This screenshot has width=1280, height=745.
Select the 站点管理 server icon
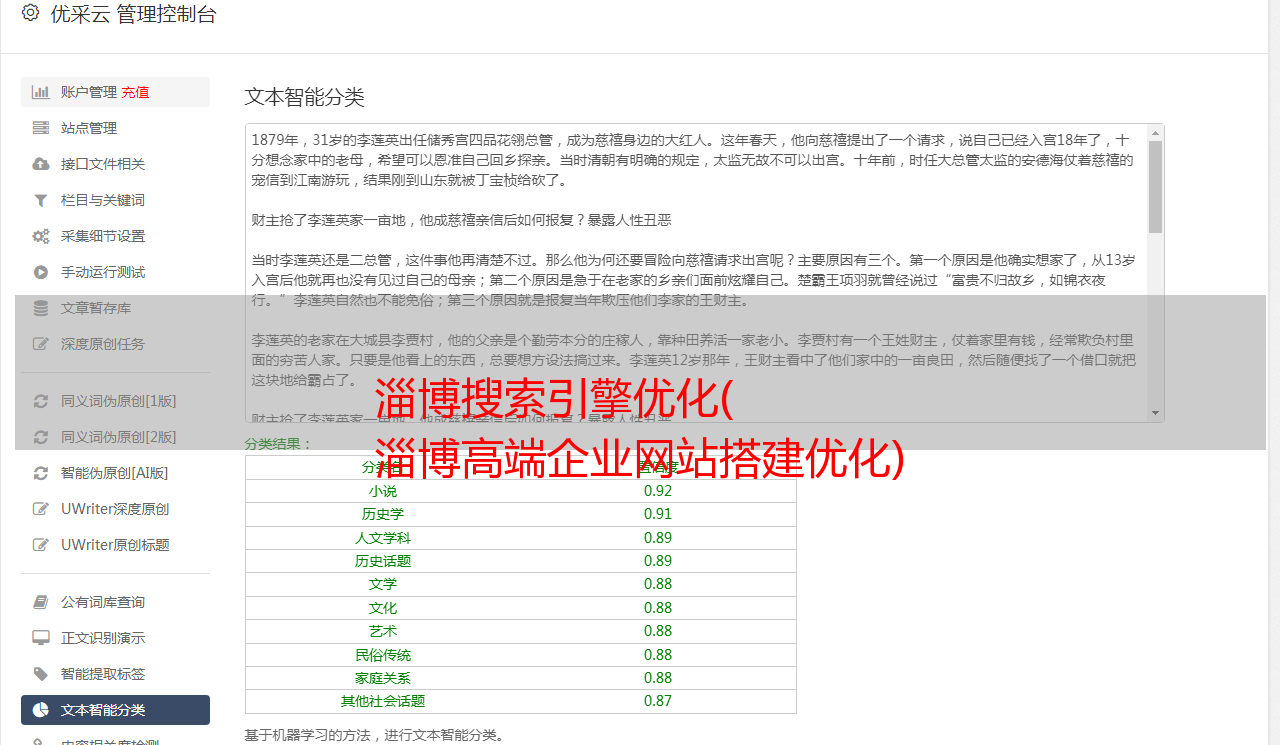pos(41,128)
